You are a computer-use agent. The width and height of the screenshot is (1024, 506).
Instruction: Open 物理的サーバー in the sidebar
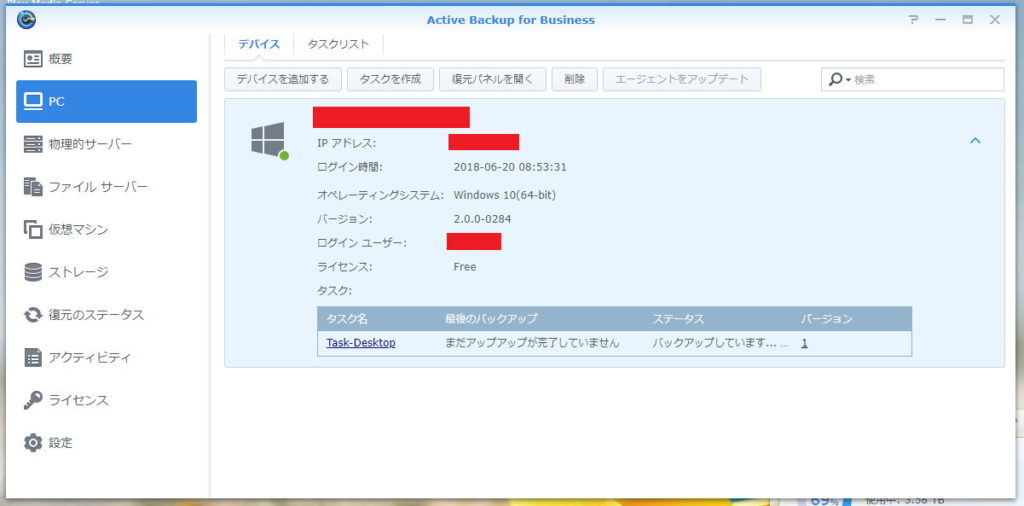pyautogui.click(x=106, y=144)
